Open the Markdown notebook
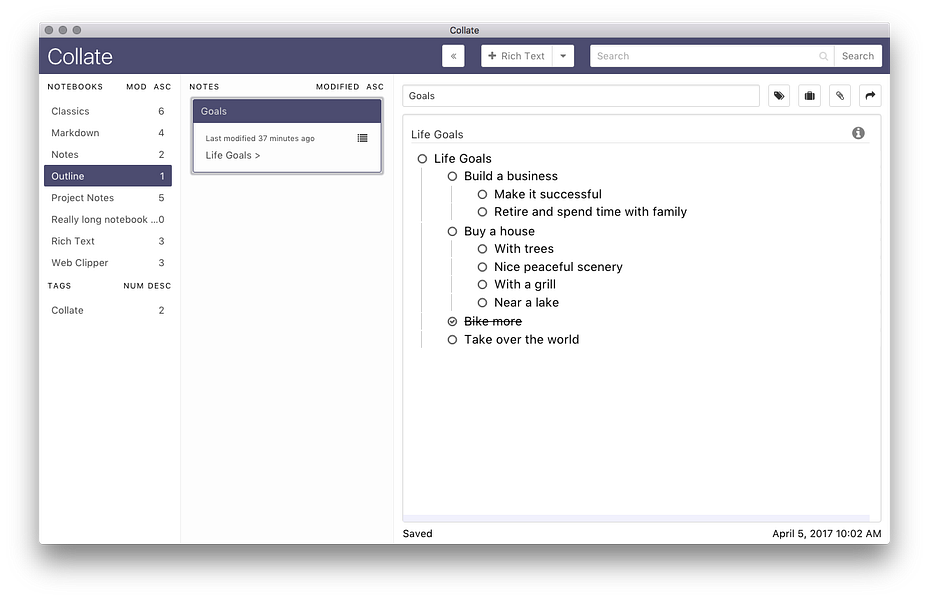This screenshot has width=929, height=600. coord(108,133)
